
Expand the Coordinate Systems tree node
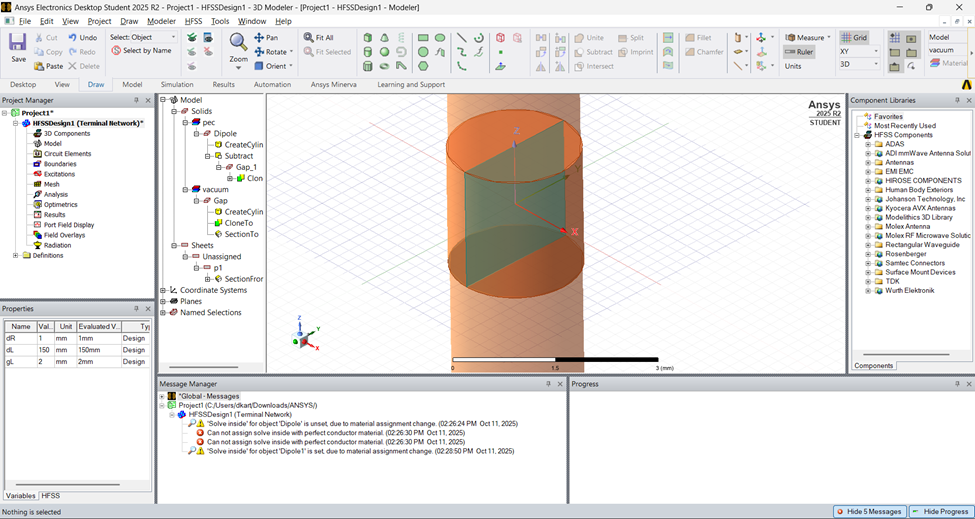[x=164, y=290]
